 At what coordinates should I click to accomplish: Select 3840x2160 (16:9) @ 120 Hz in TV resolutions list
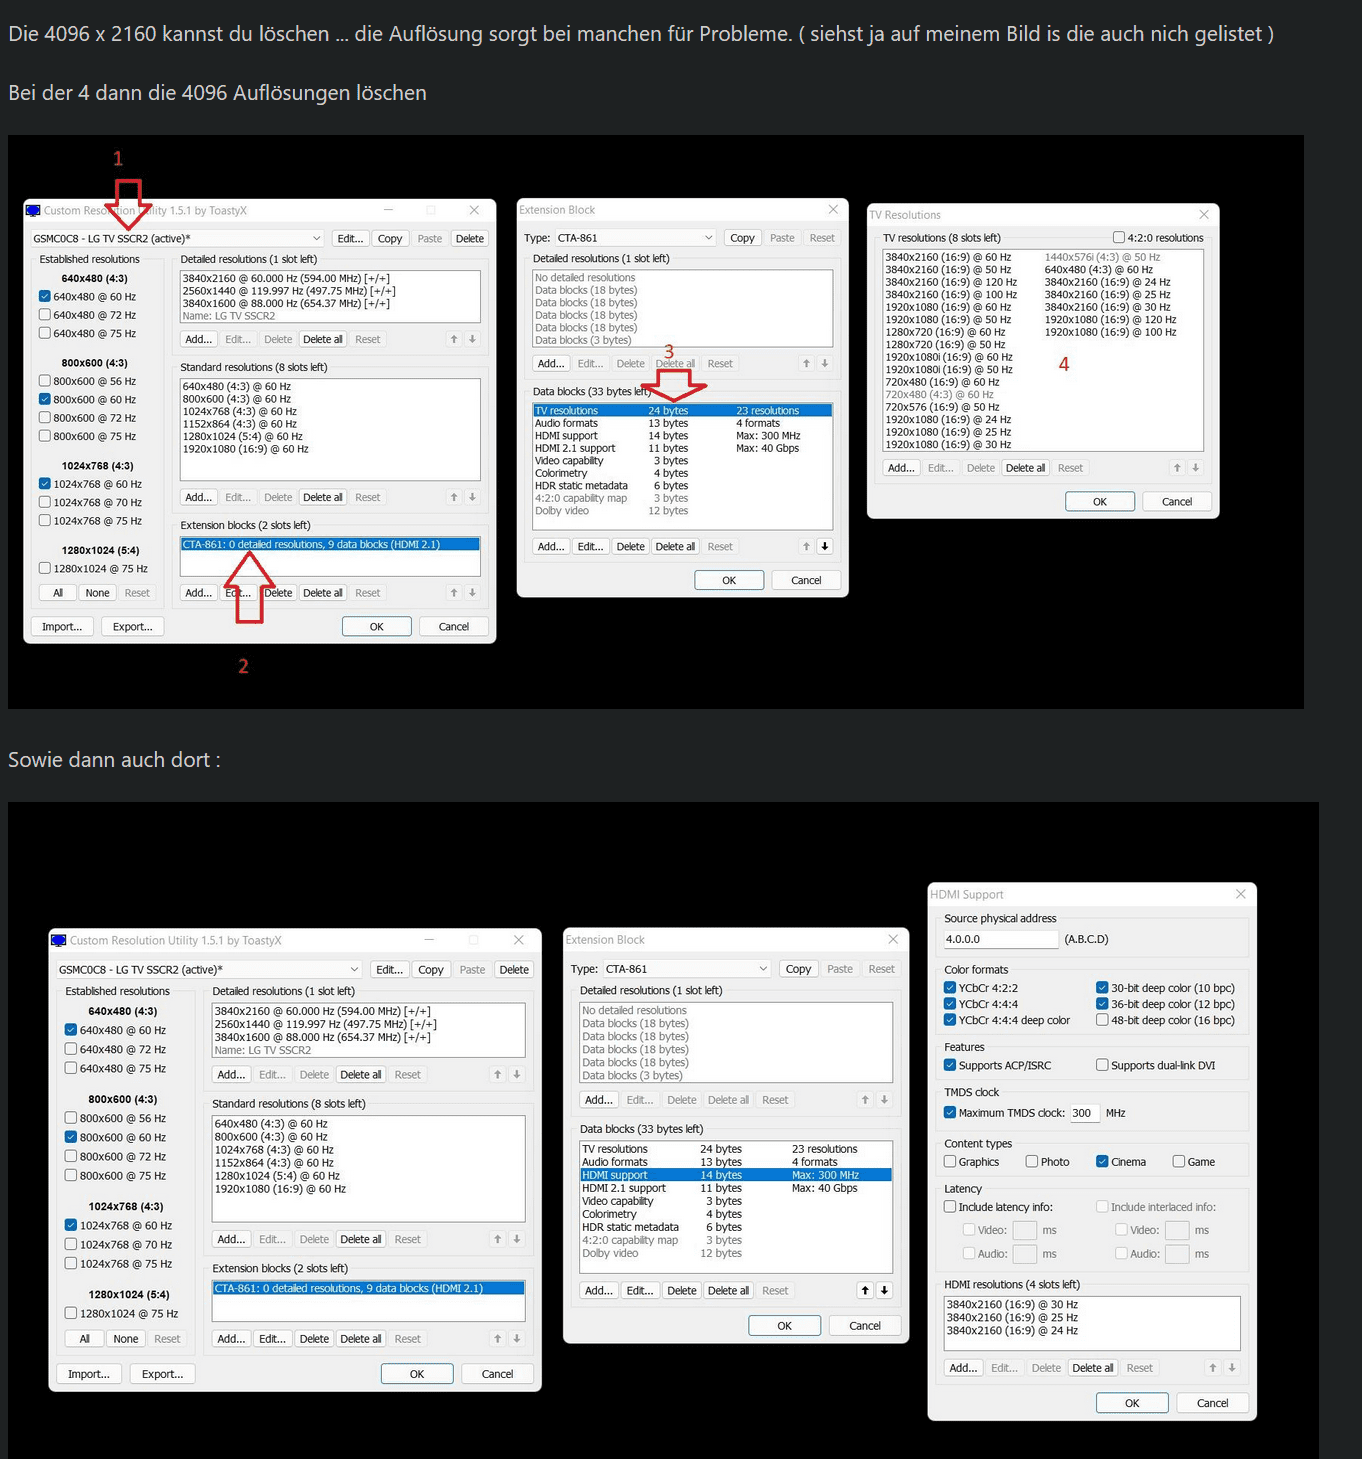point(951,282)
